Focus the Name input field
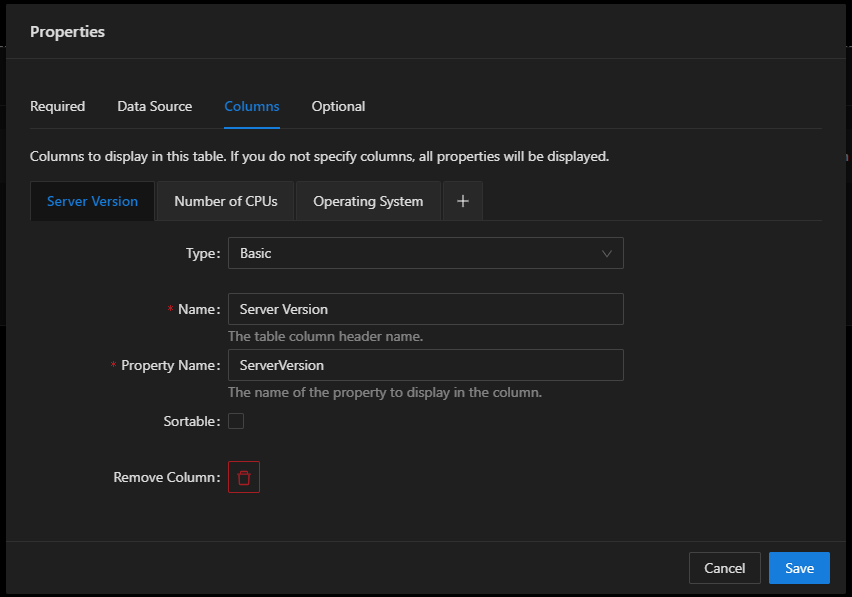Image resolution: width=852 pixels, height=597 pixels. tap(425, 309)
